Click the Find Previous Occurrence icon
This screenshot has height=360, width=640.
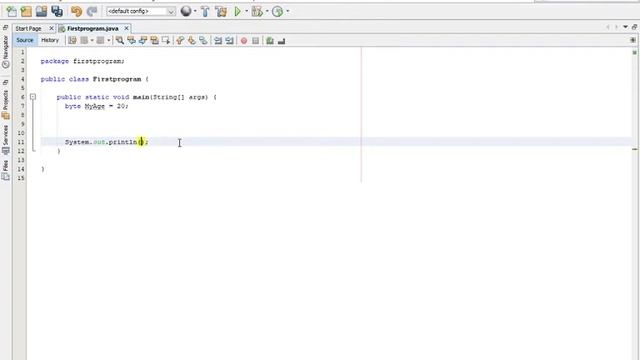coord(131,40)
